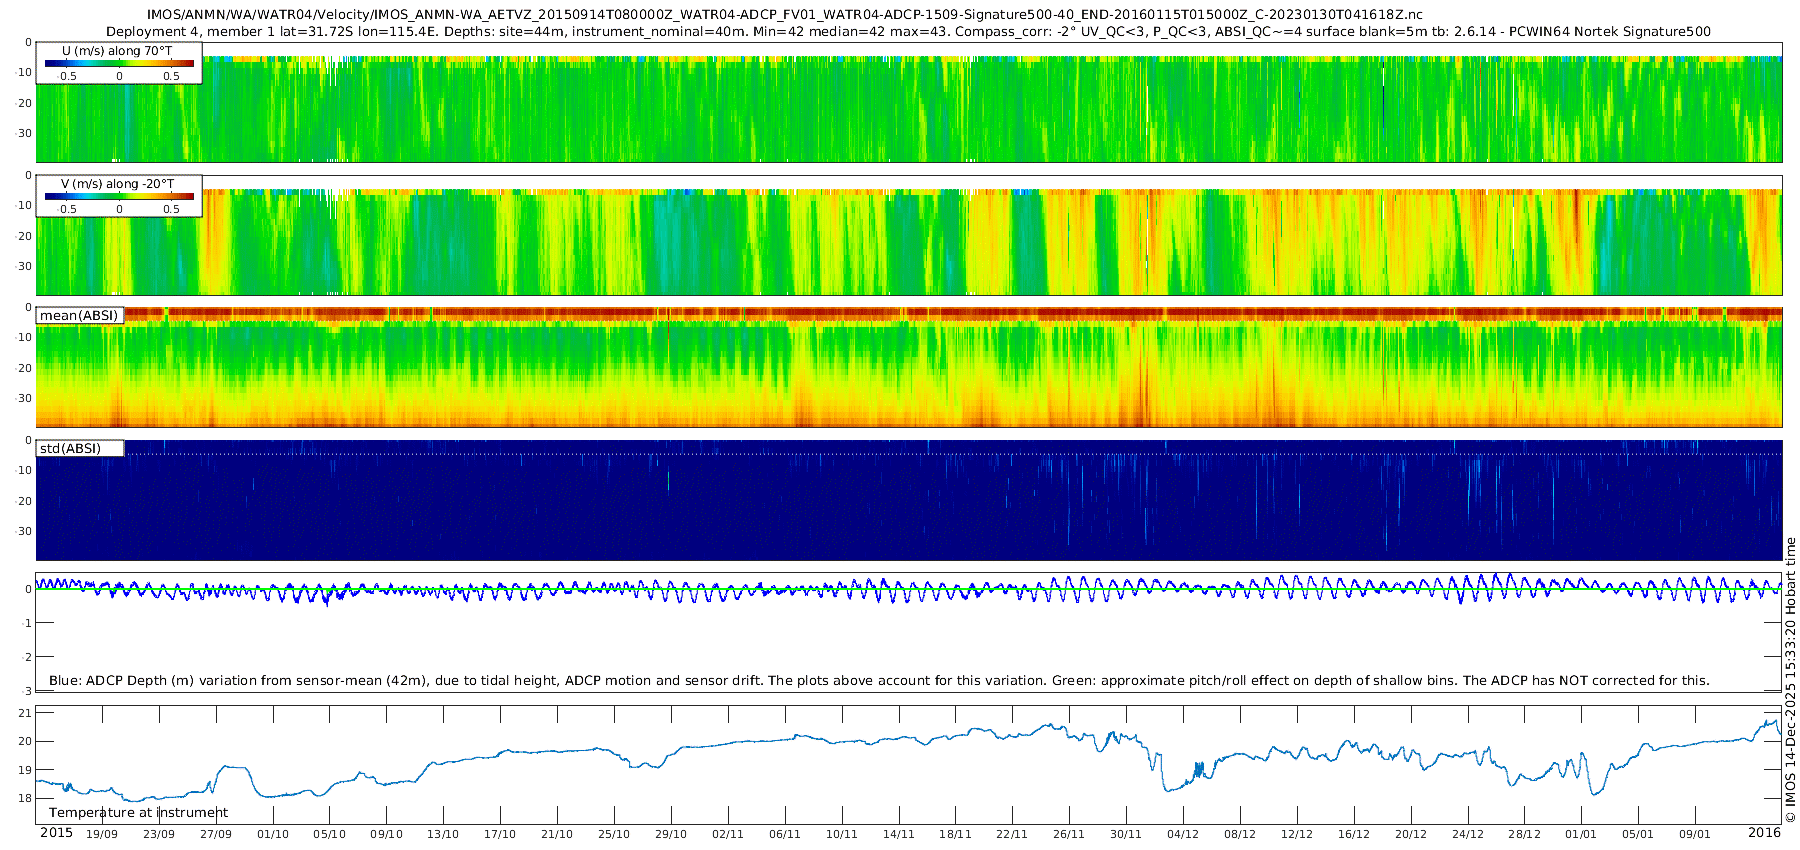Screen dimensions: 1800x850
Task: Select the std(ABSI) panel label
Action: (71, 449)
